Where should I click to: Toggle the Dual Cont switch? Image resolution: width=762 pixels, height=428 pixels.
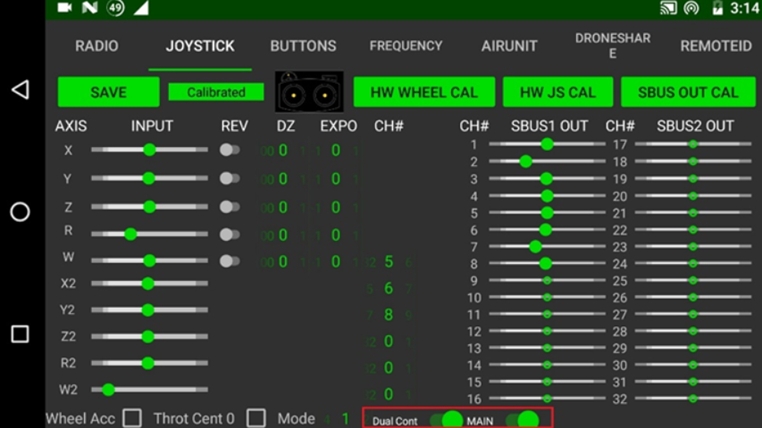click(446, 420)
